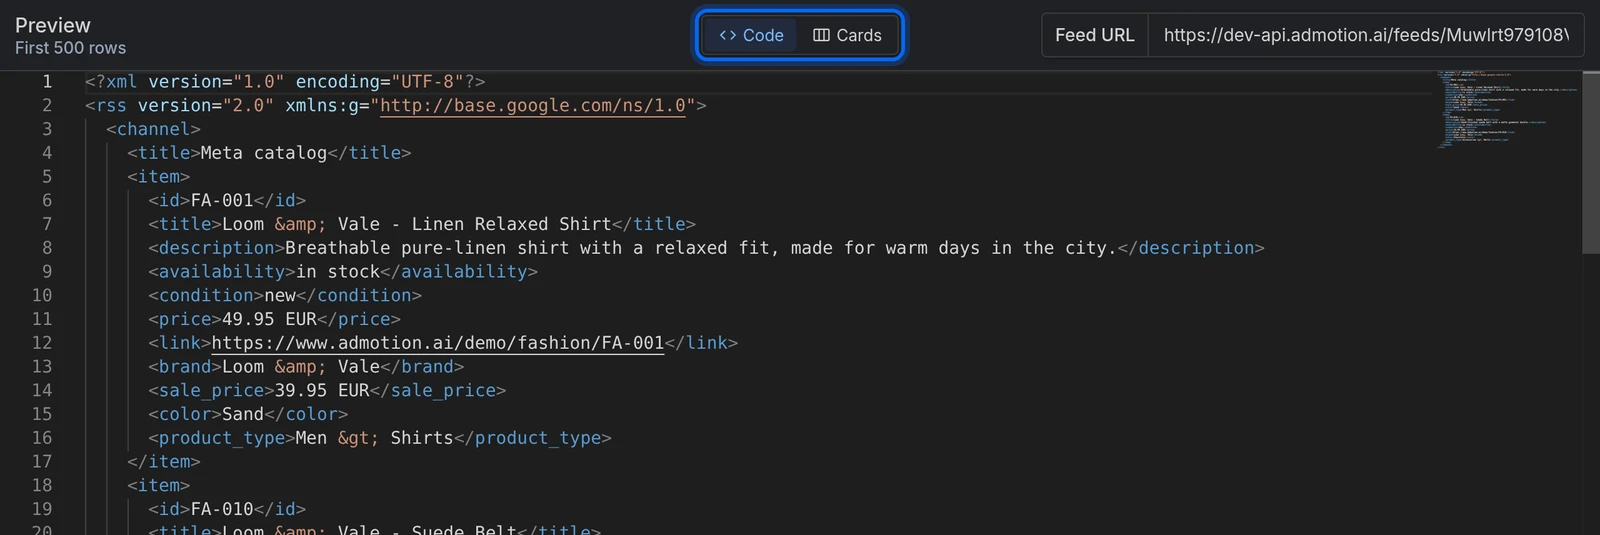This screenshot has width=1600, height=535.
Task: Click the FA-001 id value
Action: (222, 200)
